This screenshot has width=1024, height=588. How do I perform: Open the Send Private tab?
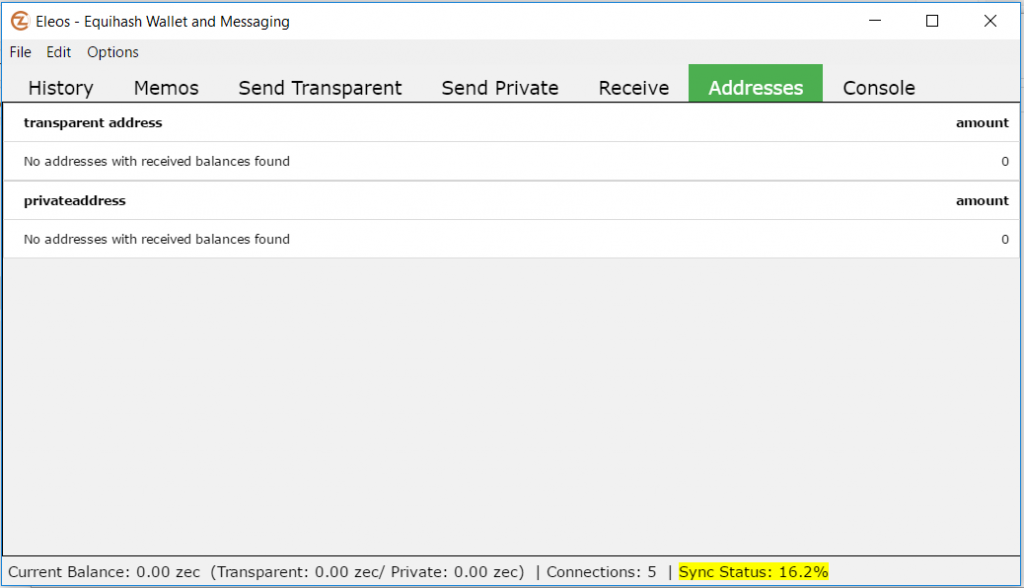pos(500,88)
